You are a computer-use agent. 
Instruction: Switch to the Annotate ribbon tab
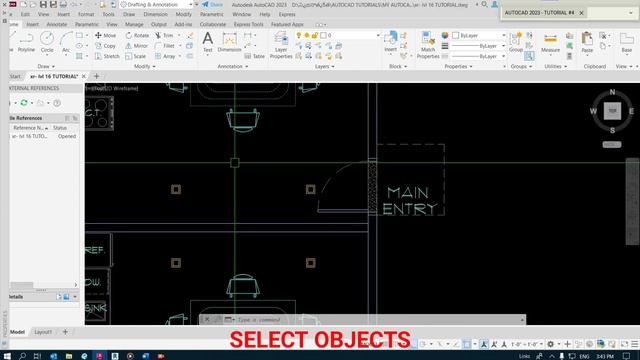click(x=57, y=24)
